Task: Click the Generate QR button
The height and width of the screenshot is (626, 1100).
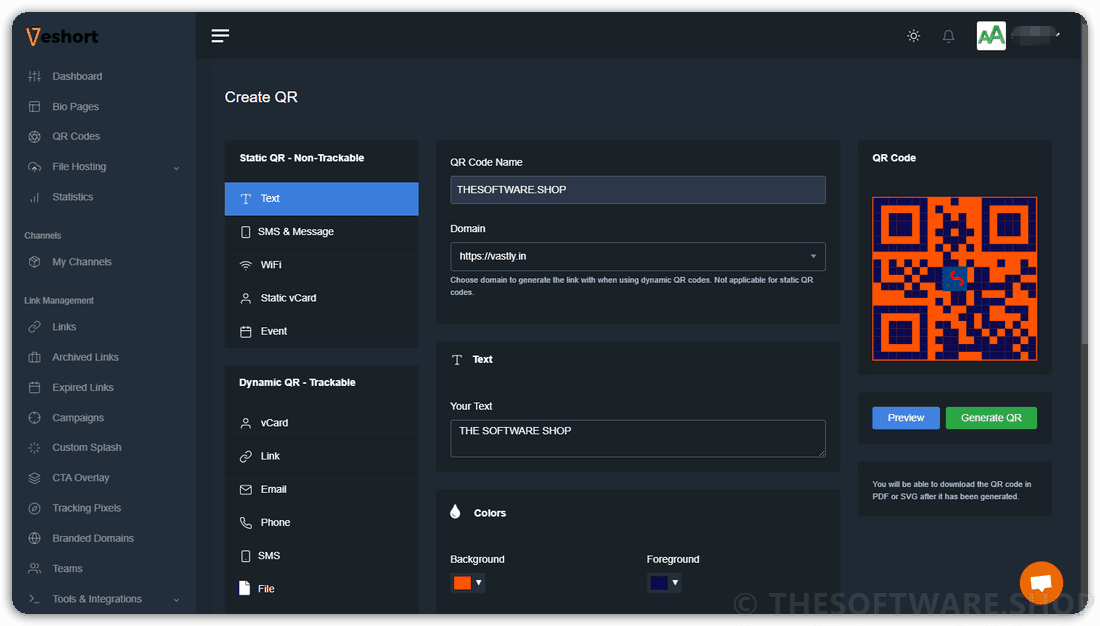Action: 991,418
